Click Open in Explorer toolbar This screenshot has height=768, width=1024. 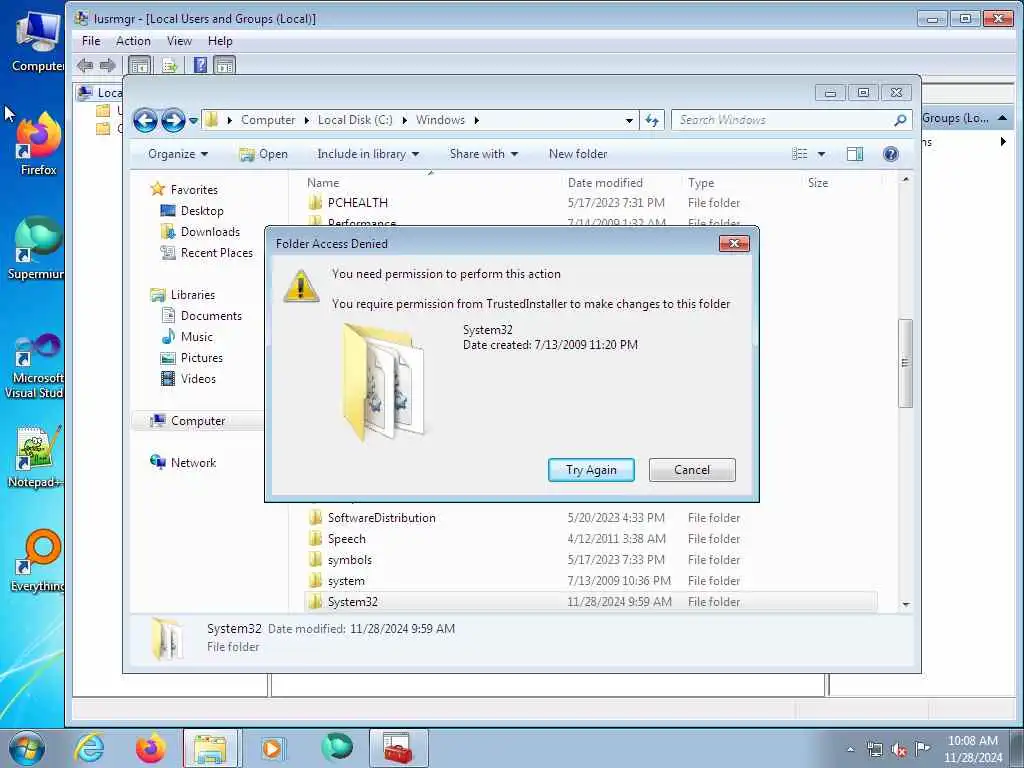[x=264, y=154]
